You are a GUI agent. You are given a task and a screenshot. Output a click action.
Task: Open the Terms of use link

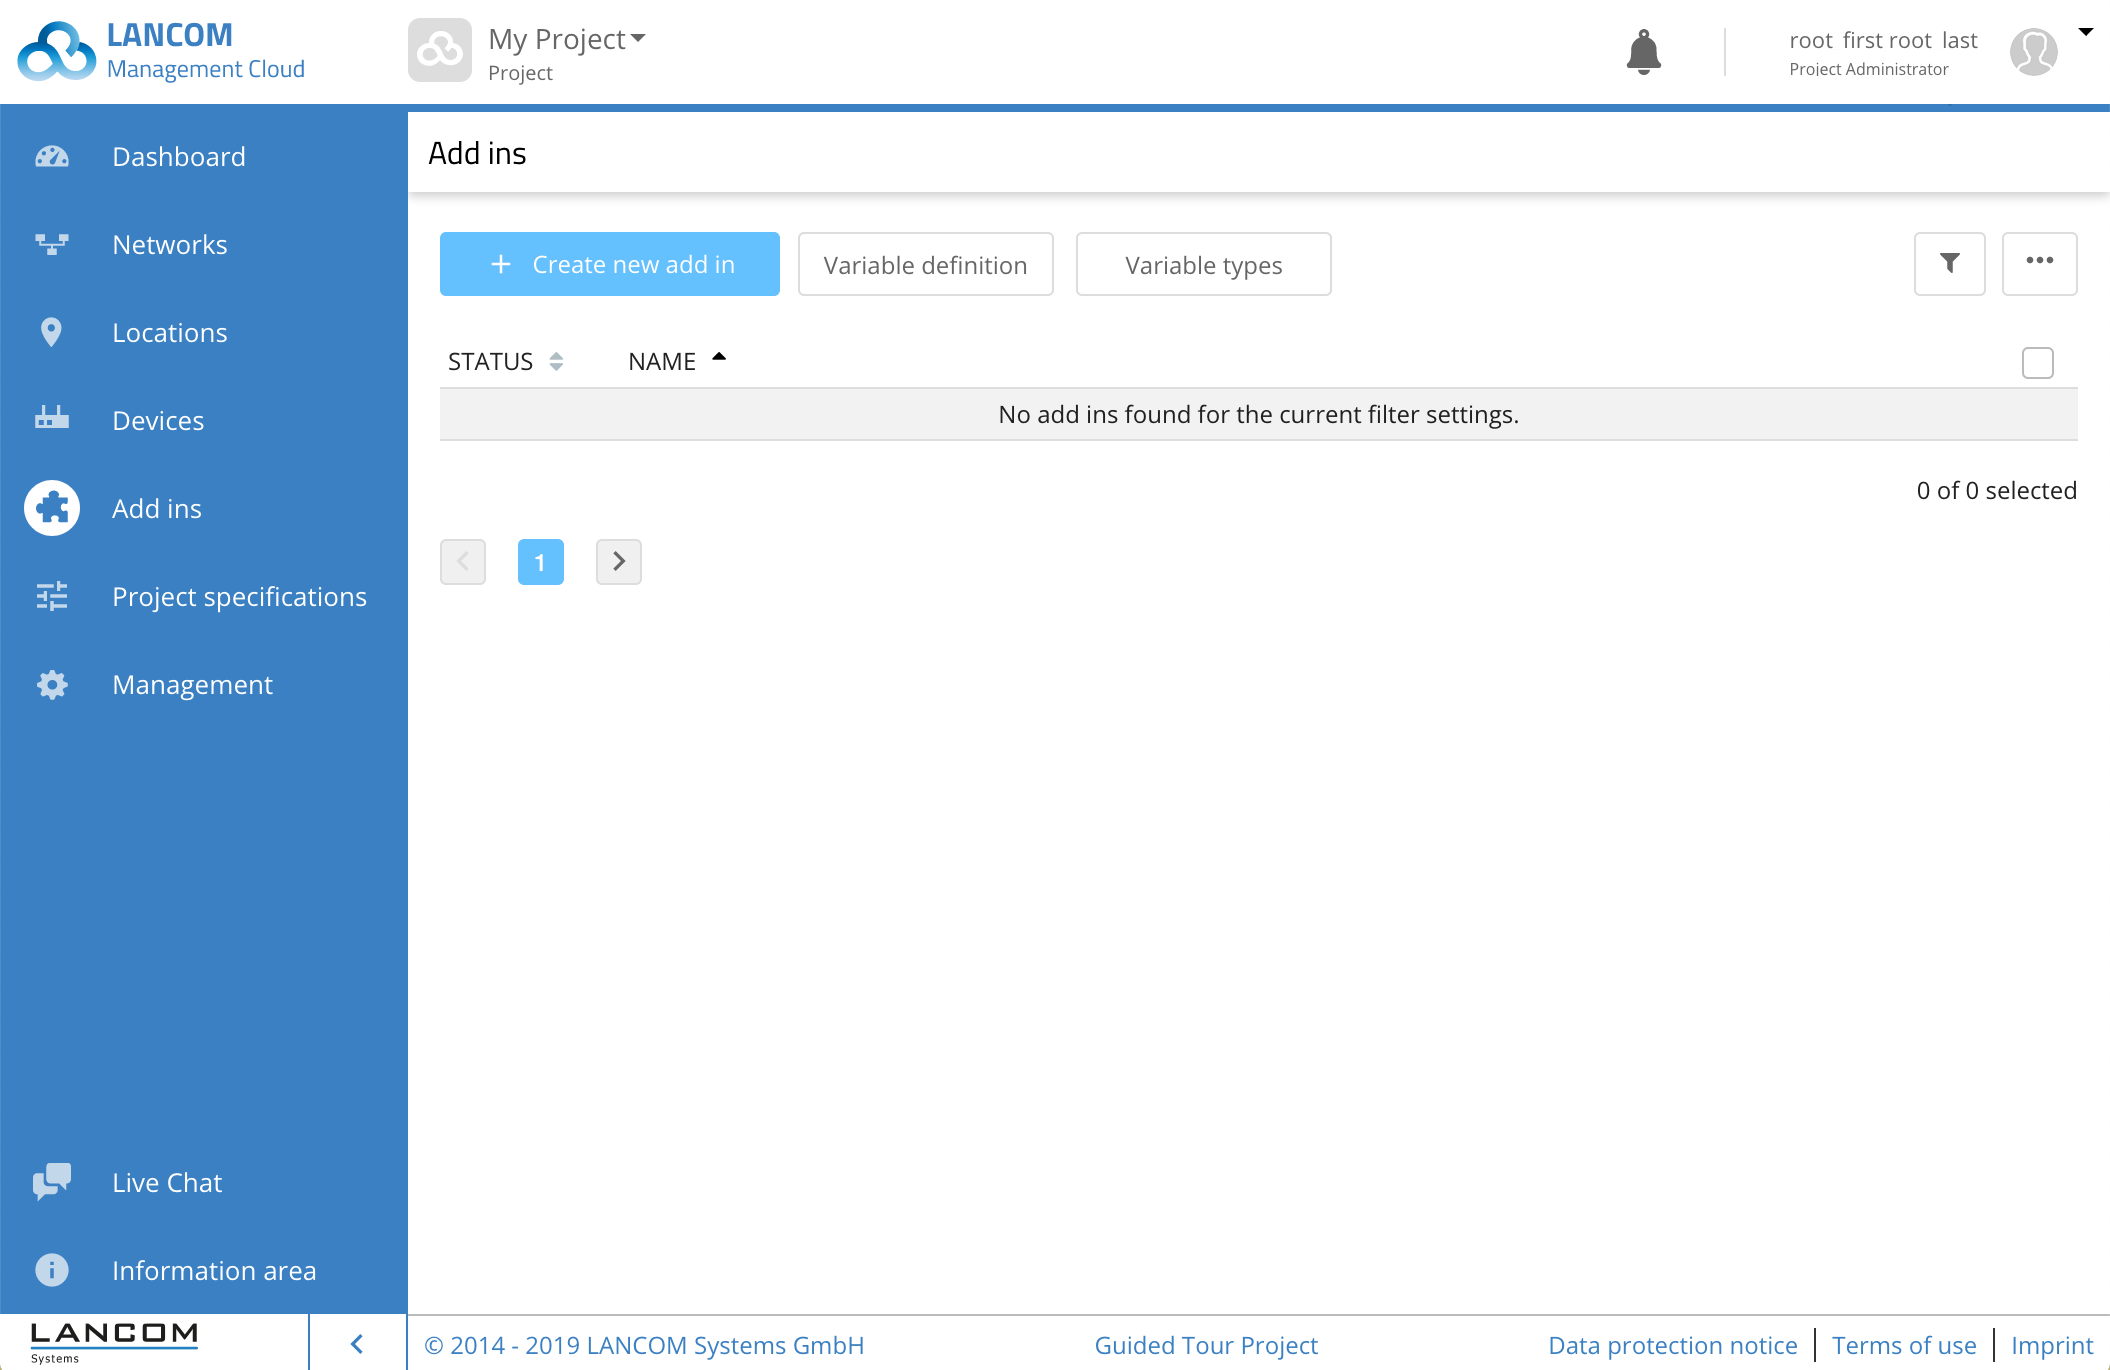click(x=1903, y=1345)
